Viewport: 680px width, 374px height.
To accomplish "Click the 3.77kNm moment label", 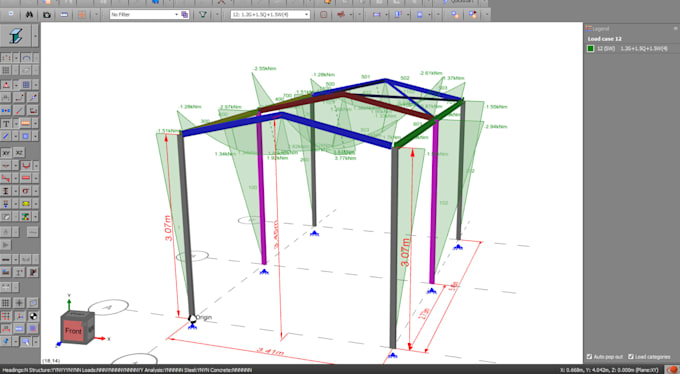I will coord(345,158).
